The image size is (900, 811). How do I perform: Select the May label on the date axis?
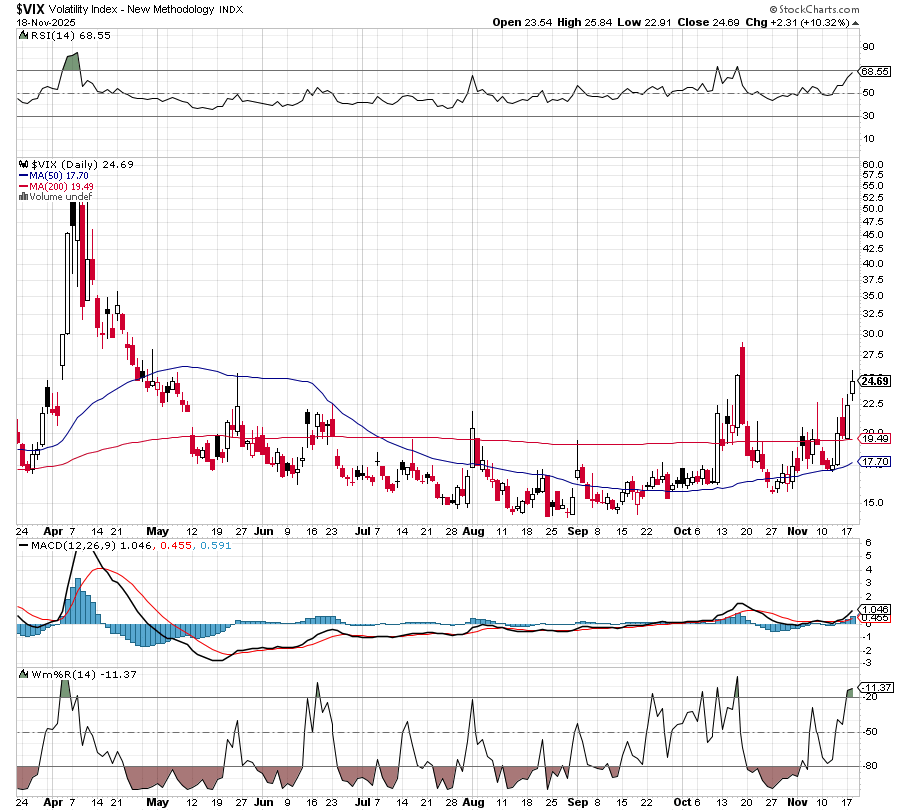click(x=157, y=531)
